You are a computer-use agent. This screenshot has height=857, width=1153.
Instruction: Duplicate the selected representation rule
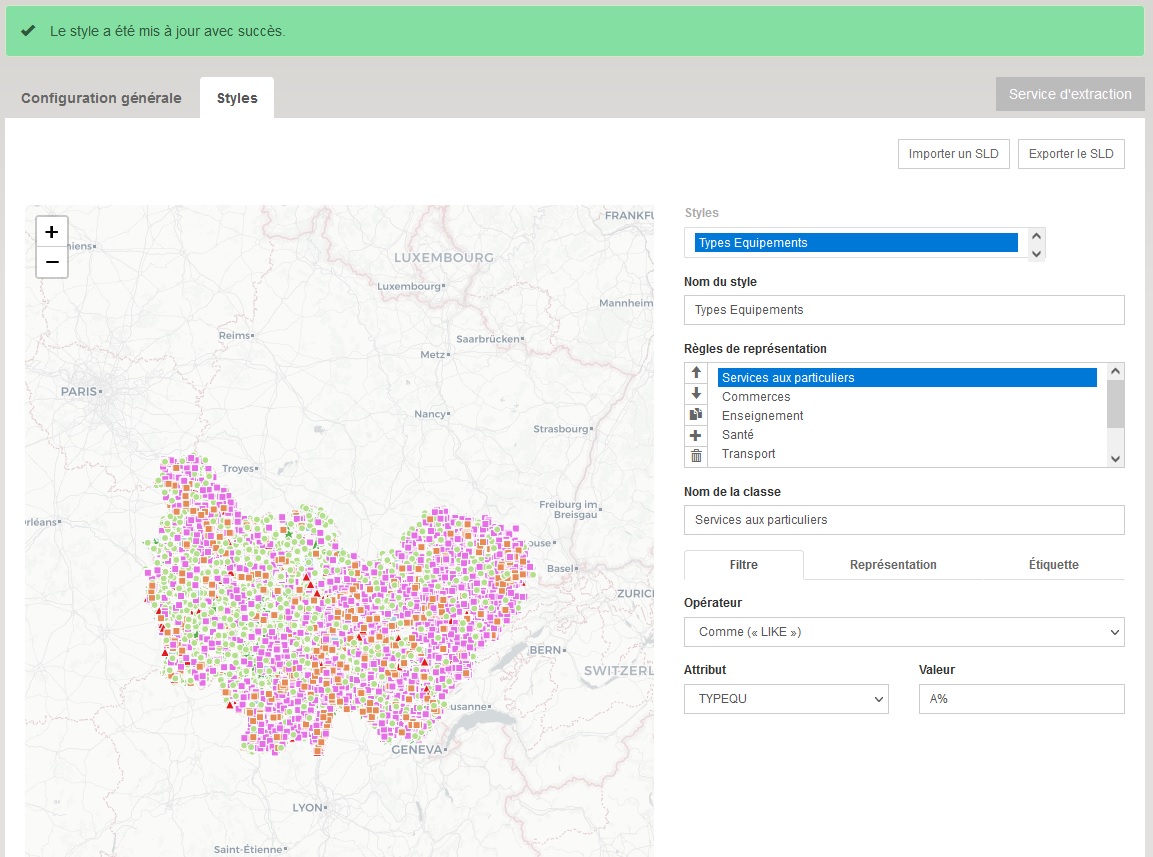click(x=696, y=414)
